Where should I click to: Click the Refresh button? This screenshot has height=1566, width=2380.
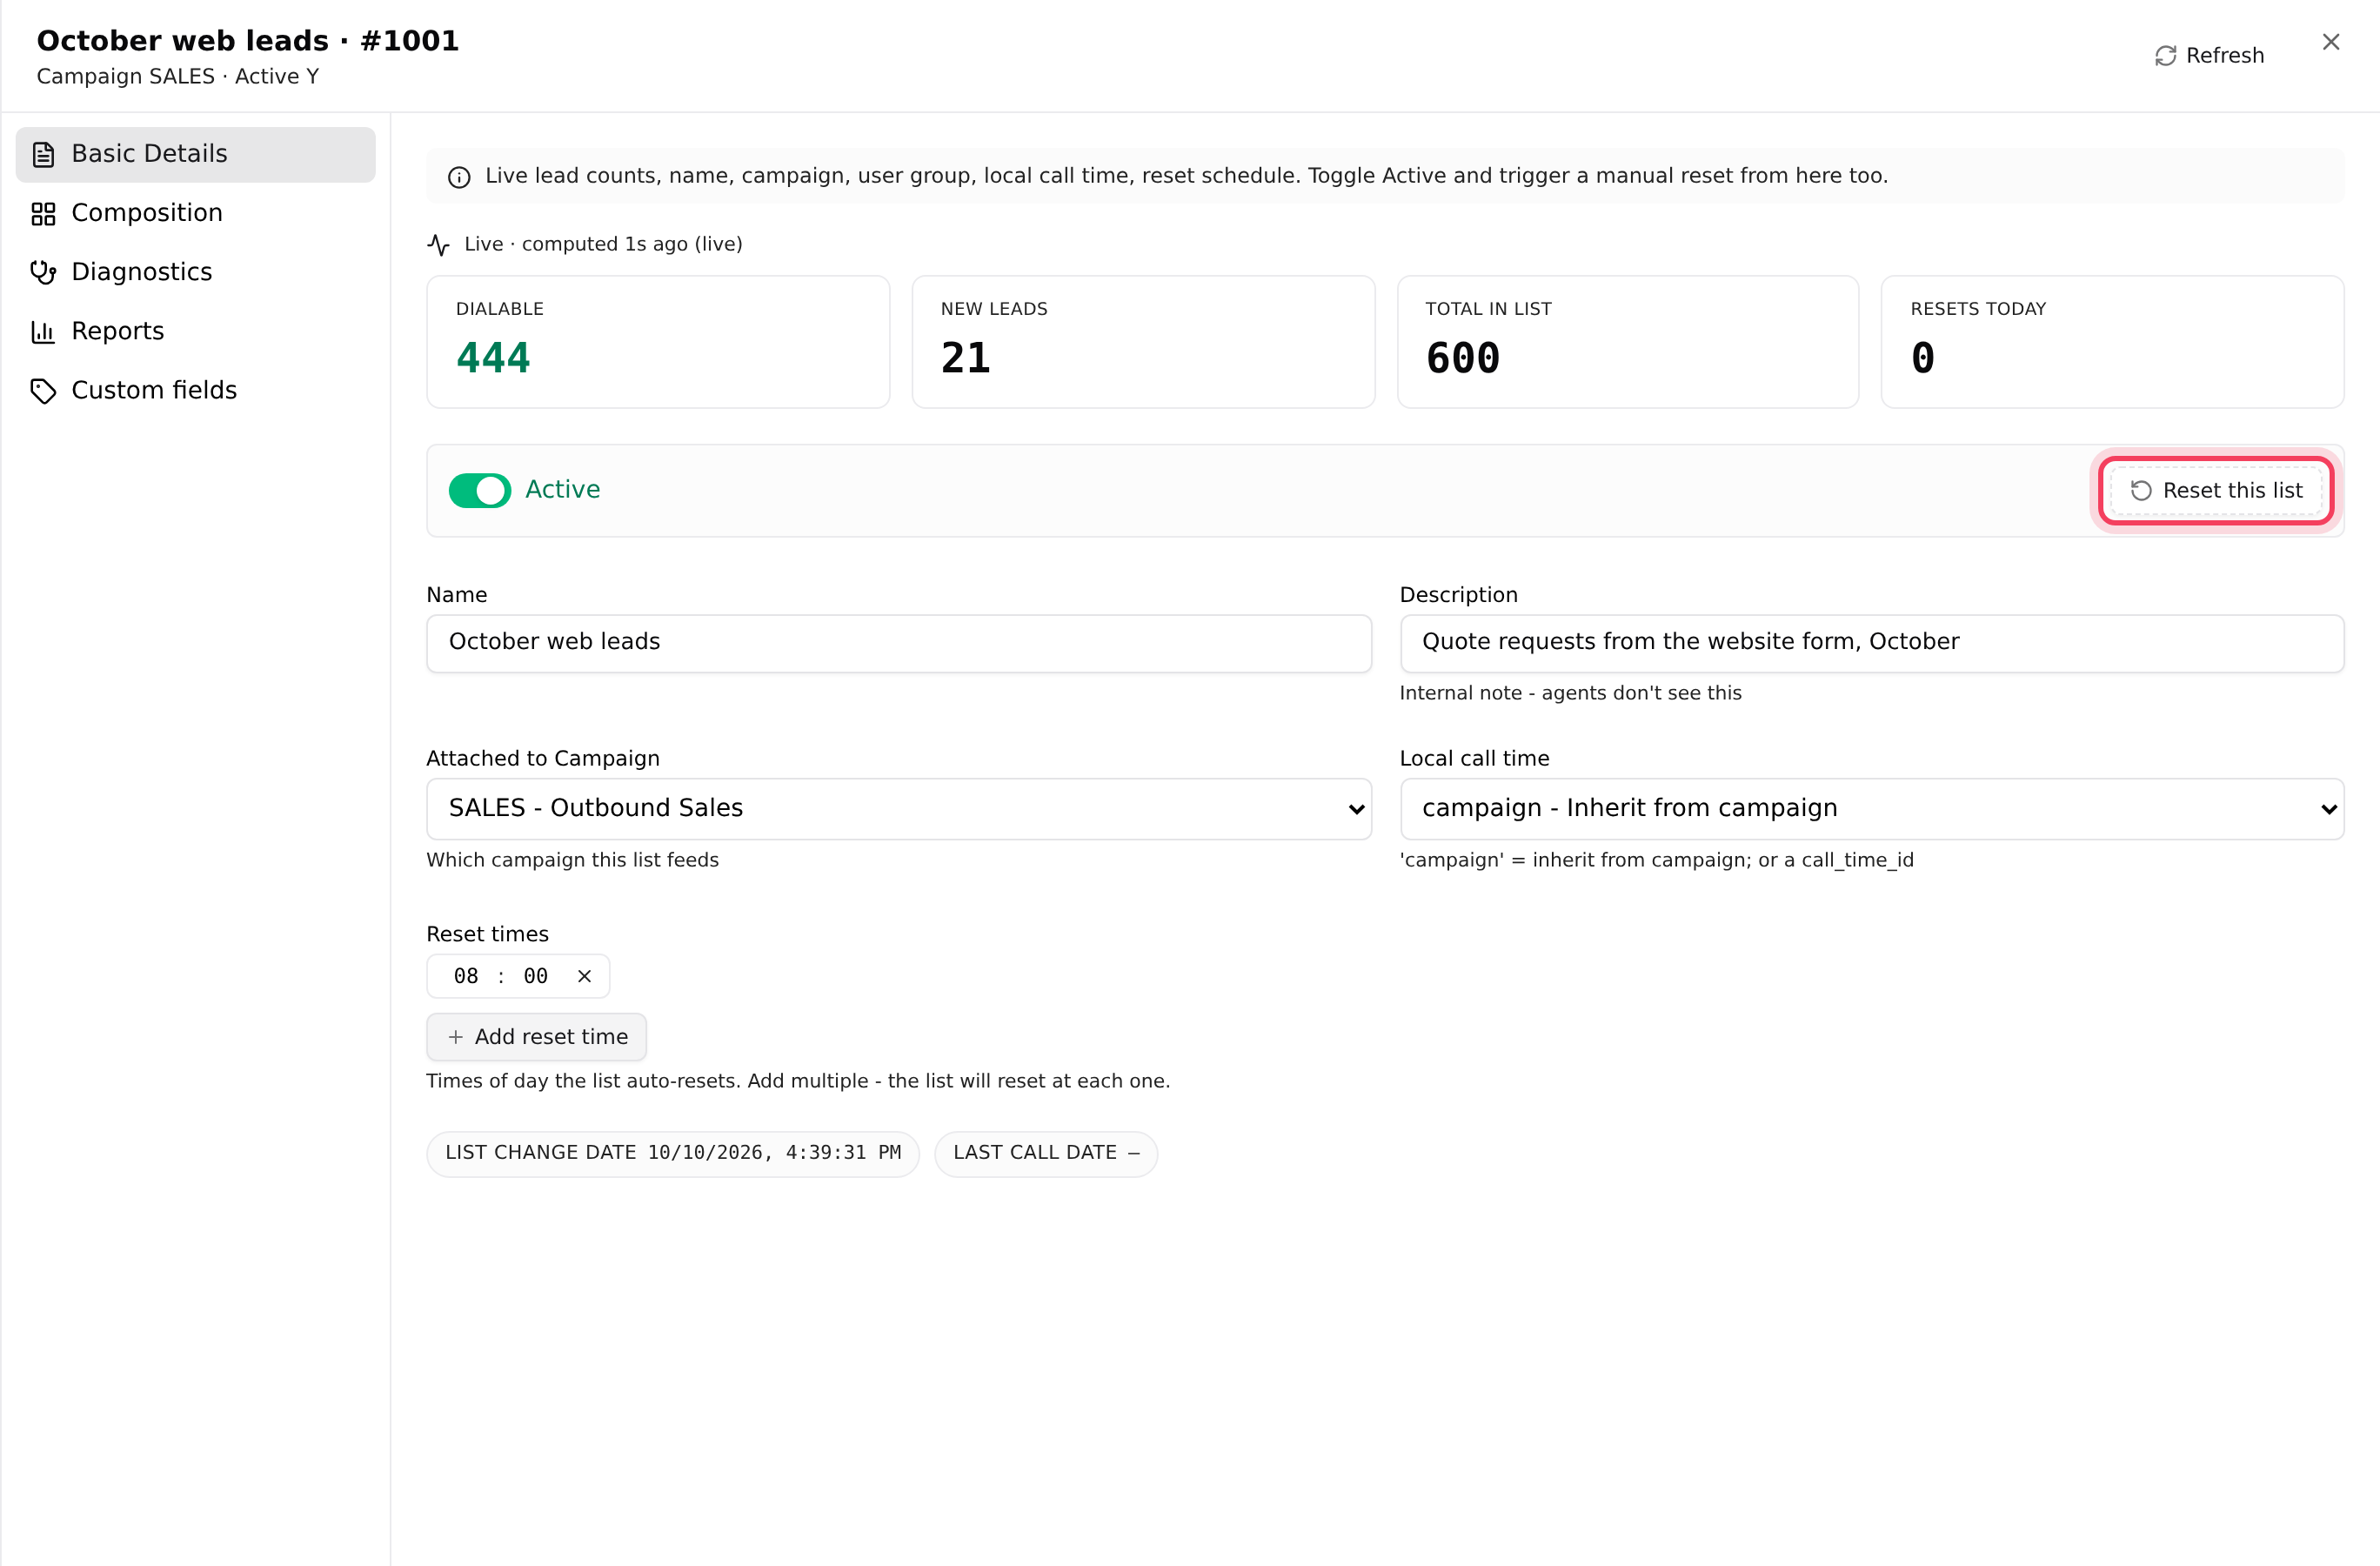(2209, 55)
